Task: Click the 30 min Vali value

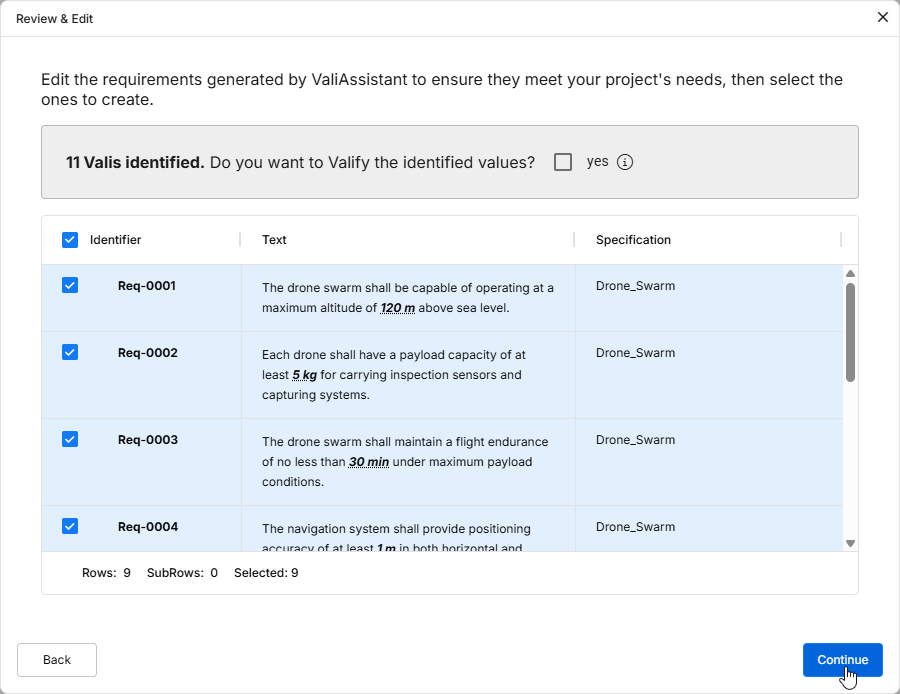Action: pos(368,462)
